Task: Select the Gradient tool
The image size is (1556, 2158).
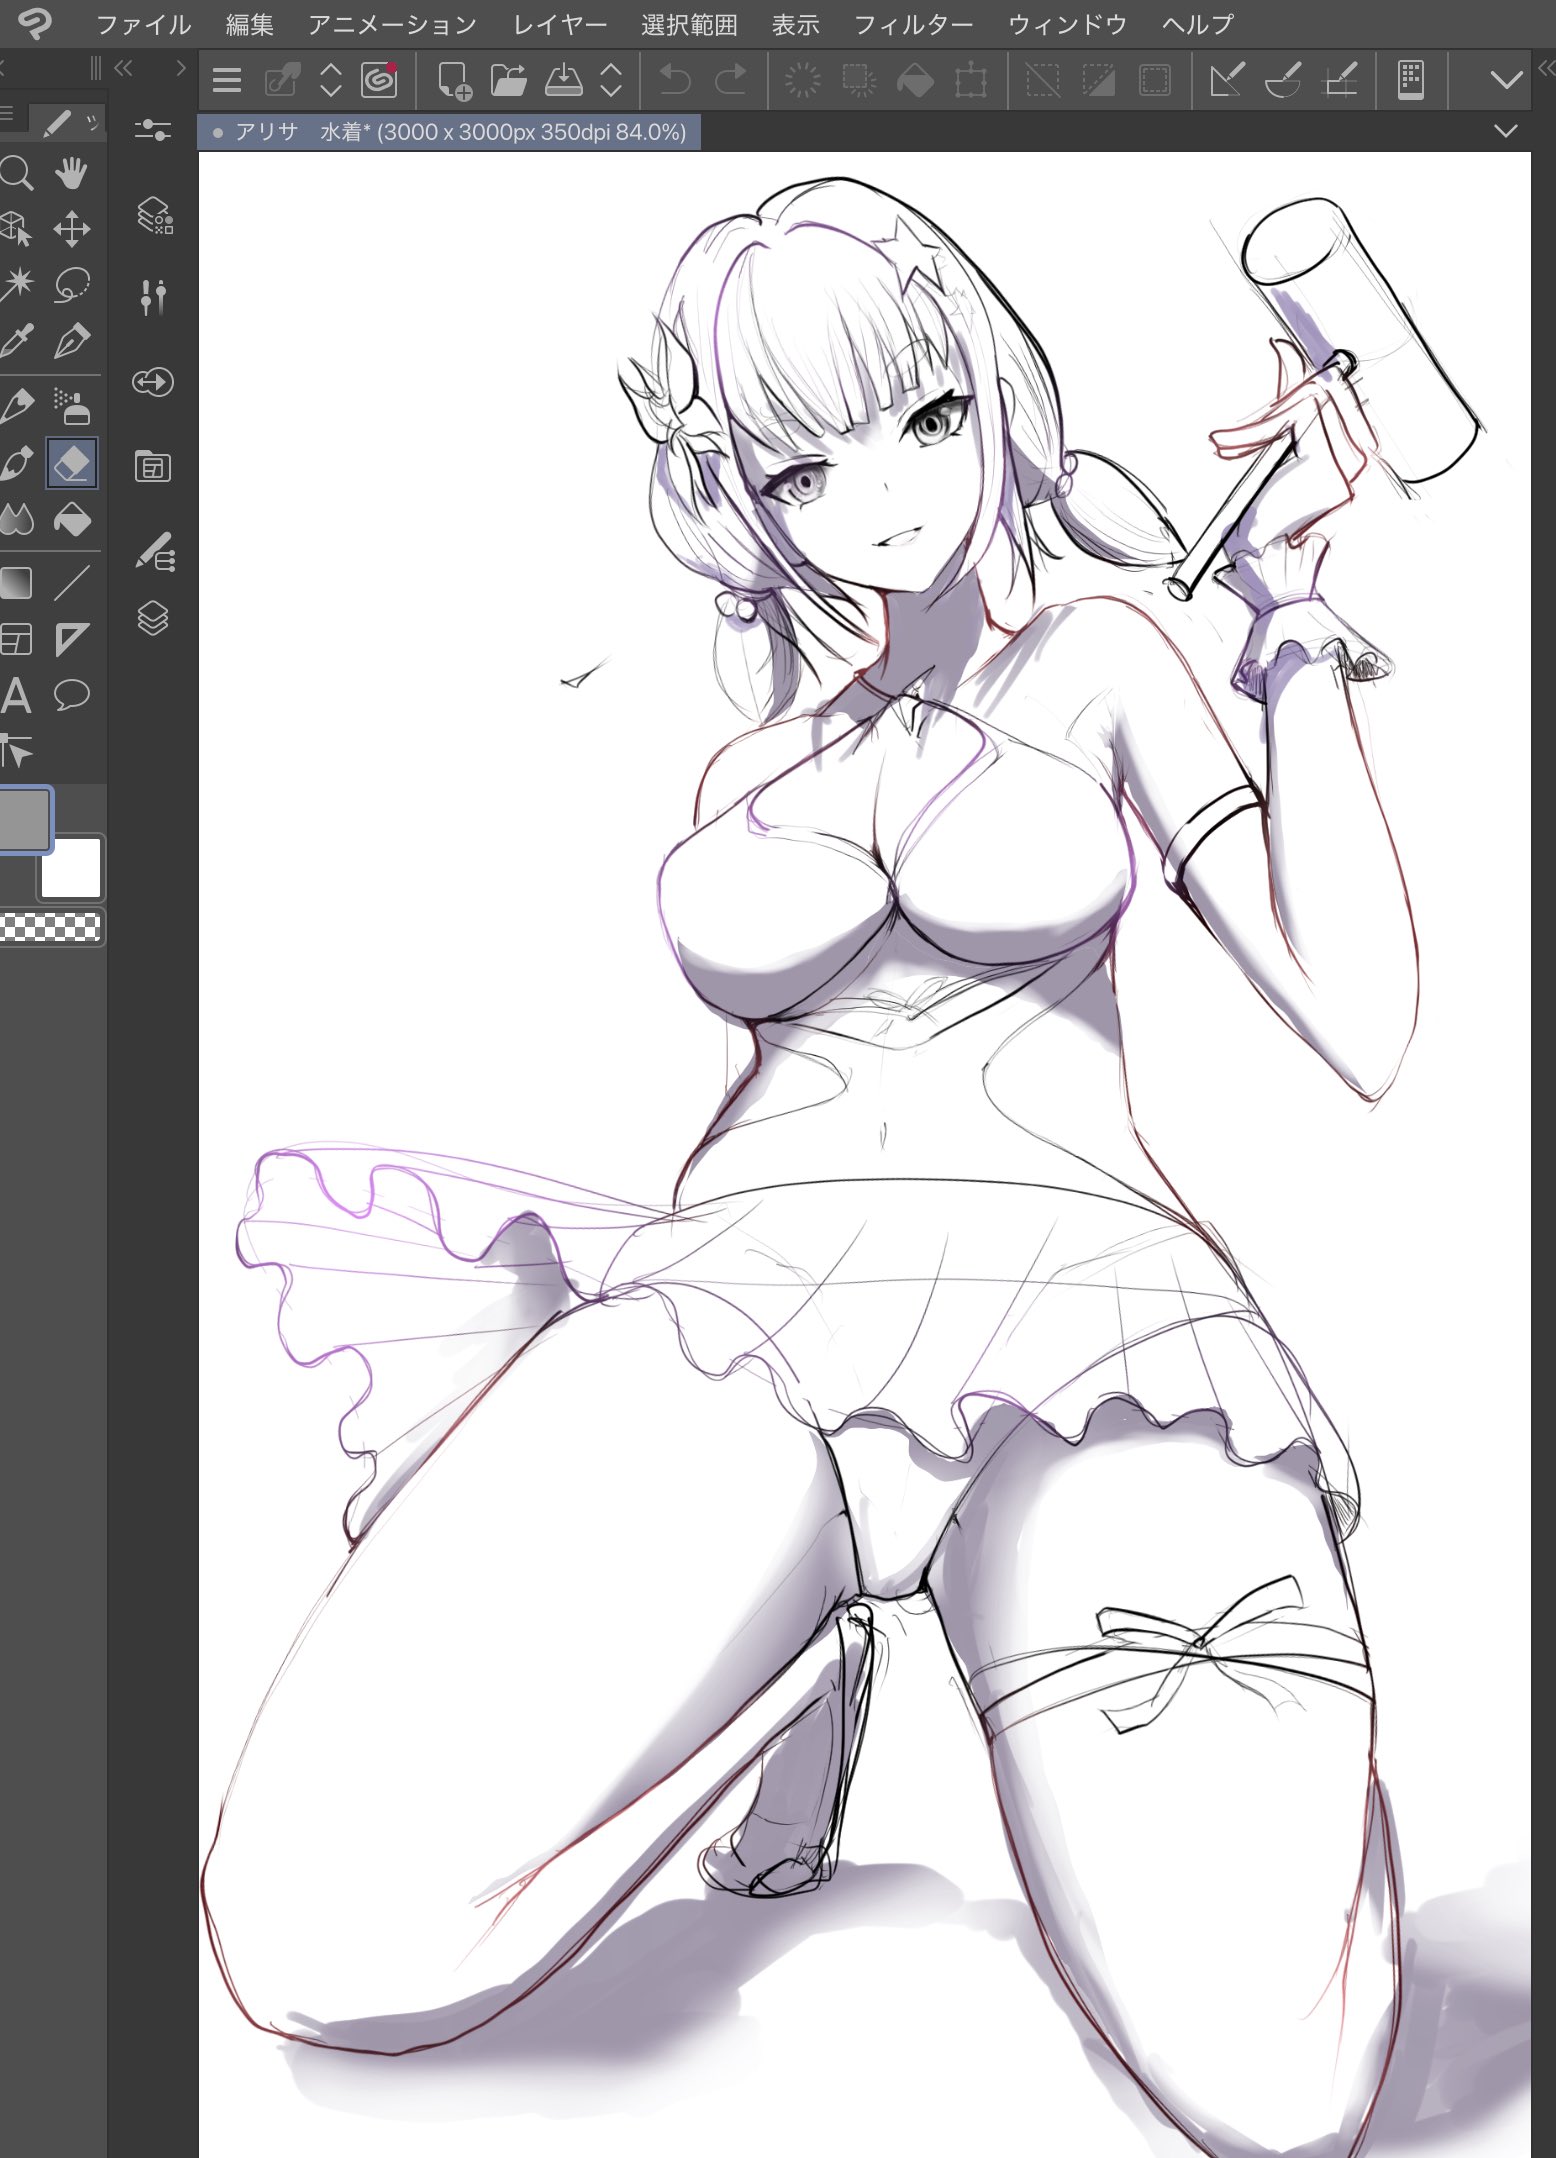Action: (x=16, y=583)
